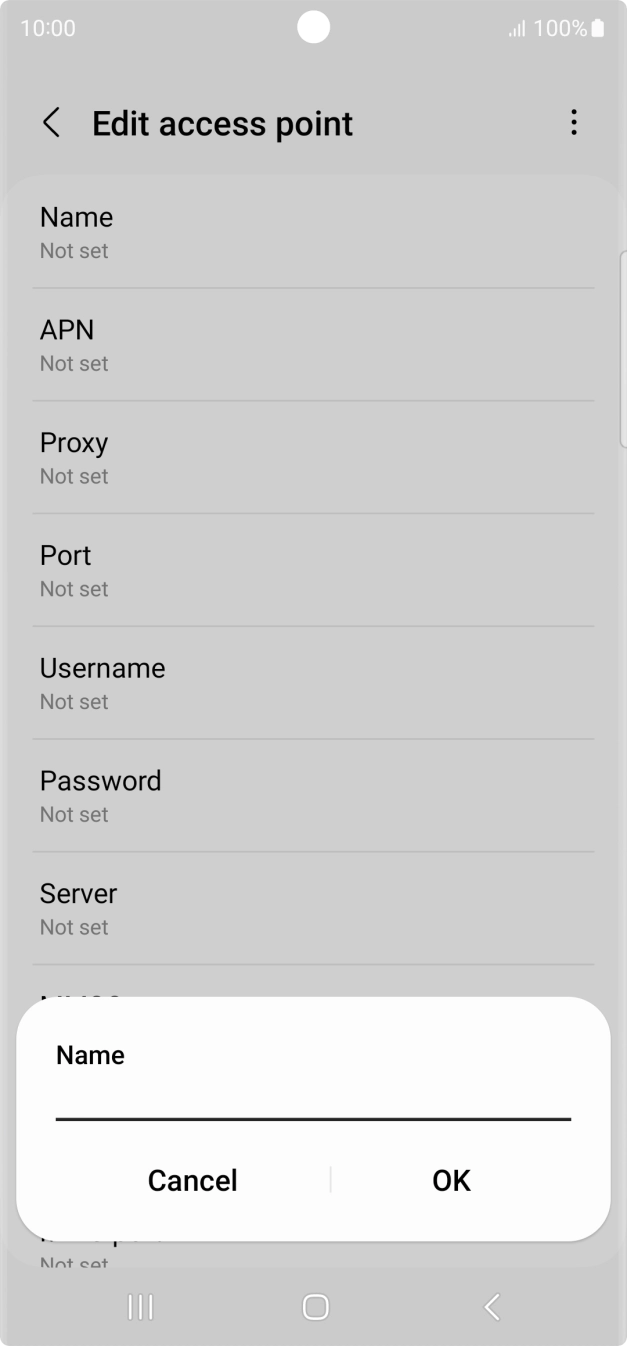The width and height of the screenshot is (627, 1346).
Task: Open the three-dot overflow menu
Action: tap(574, 122)
